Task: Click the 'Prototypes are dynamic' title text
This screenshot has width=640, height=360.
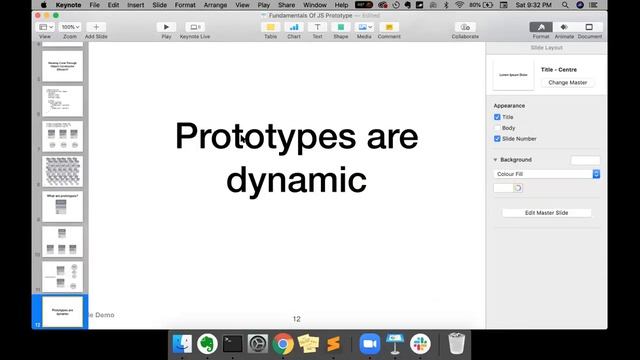Action: tap(297, 158)
